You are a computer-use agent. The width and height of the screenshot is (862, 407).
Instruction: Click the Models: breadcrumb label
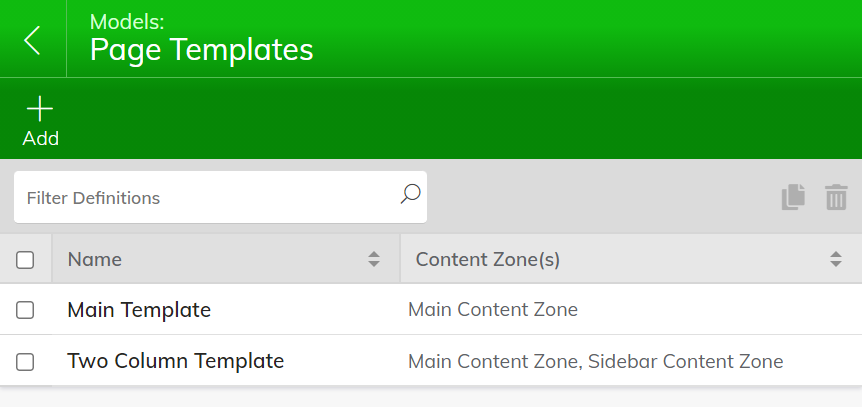pyautogui.click(x=127, y=22)
